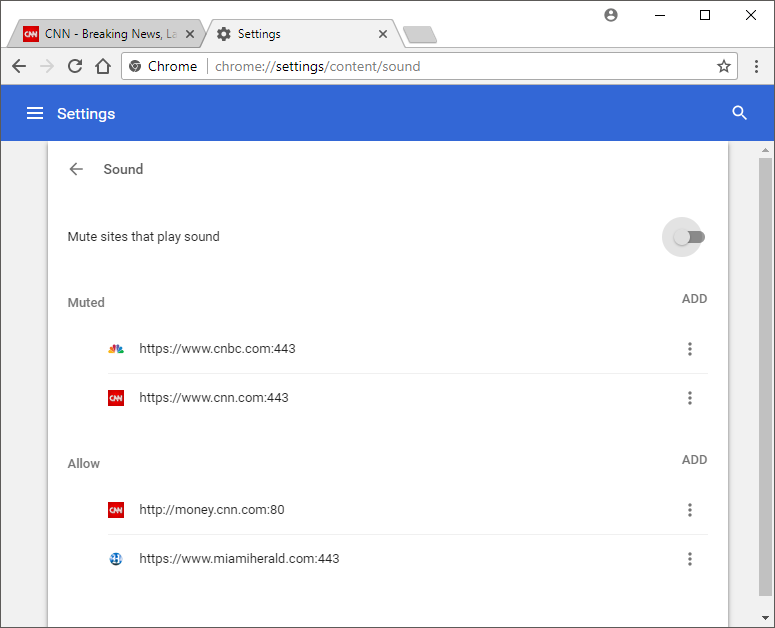The height and width of the screenshot is (628, 775).
Task: Select the https://www.miamiherald.com:443 entry
Action: [x=408, y=559]
